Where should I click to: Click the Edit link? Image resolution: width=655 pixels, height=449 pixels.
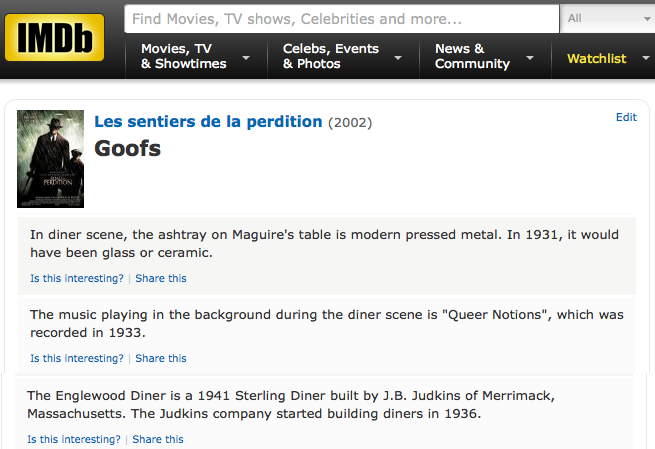pyautogui.click(x=626, y=117)
